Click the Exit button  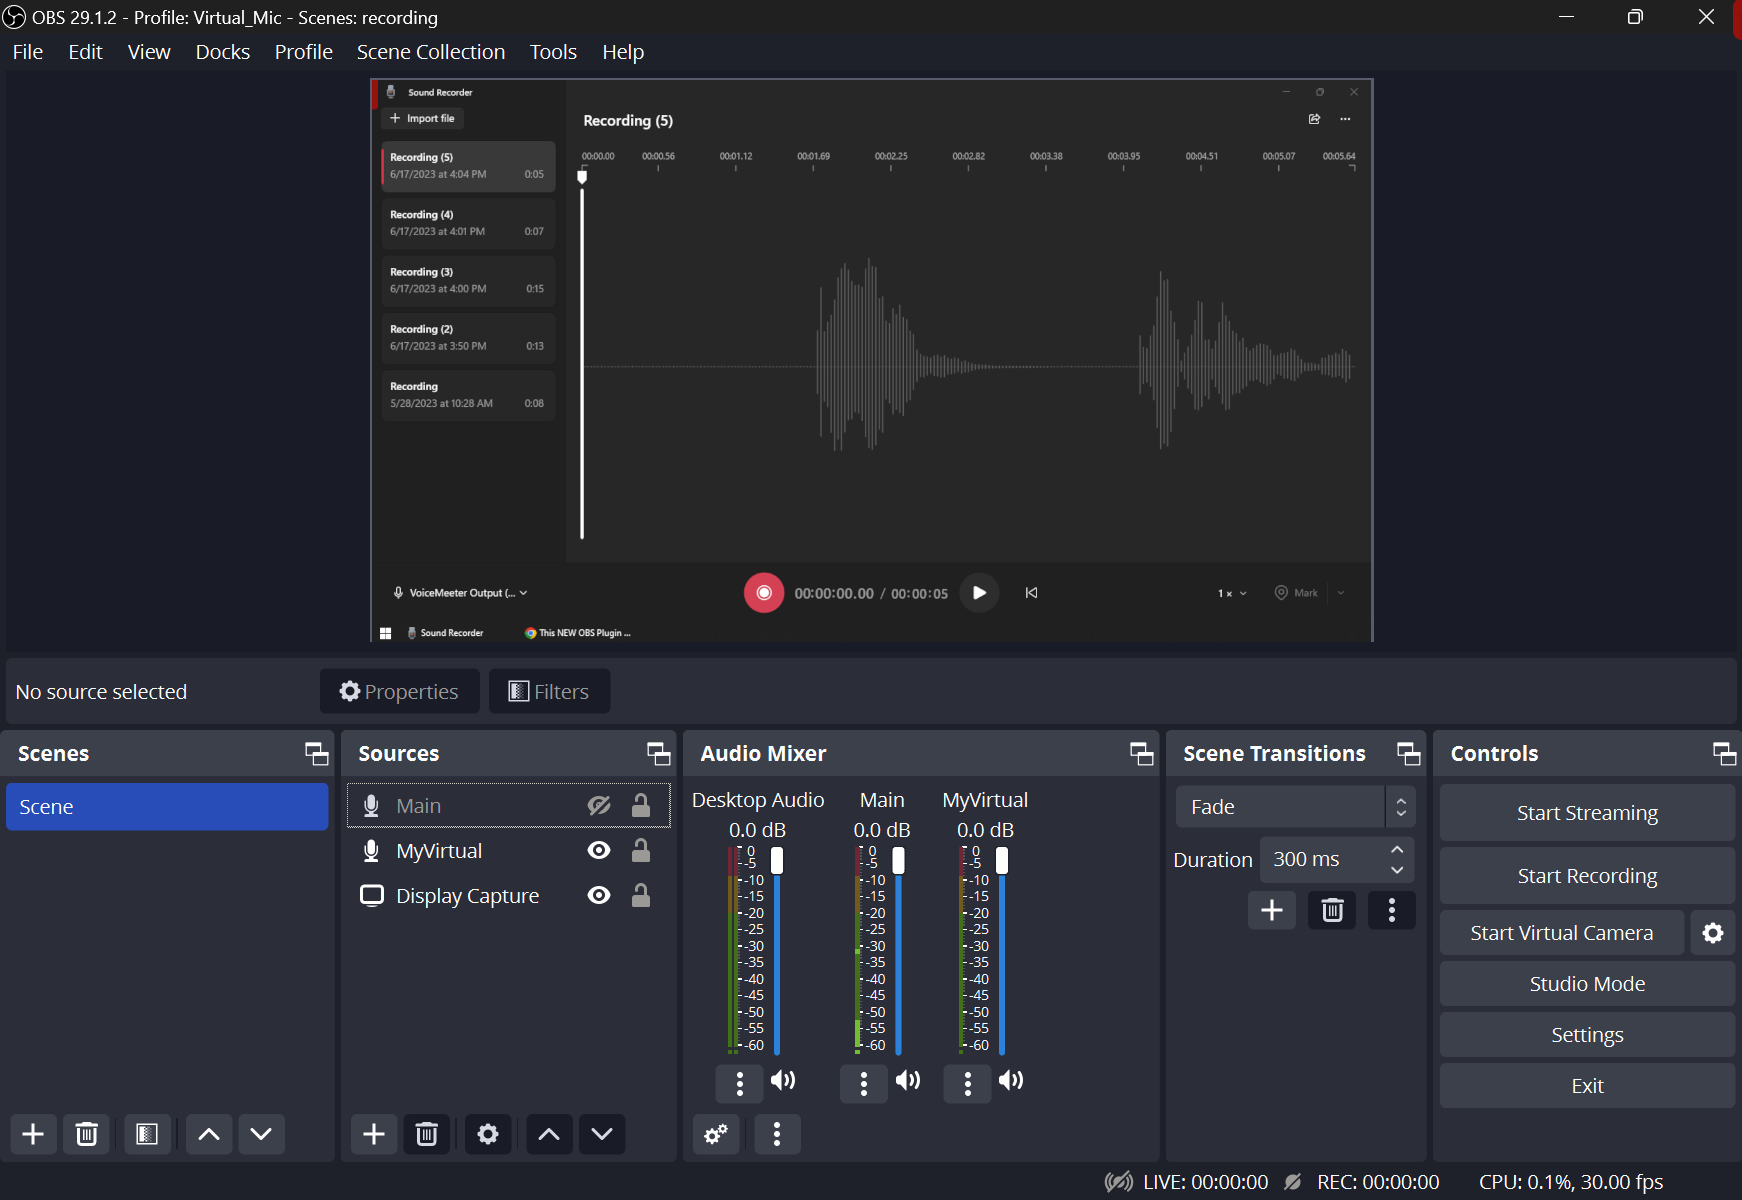[1587, 1086]
